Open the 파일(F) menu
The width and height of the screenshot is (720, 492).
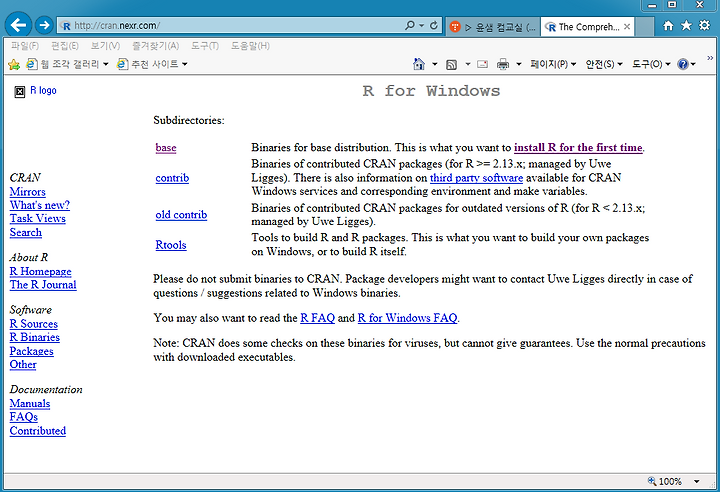coord(25,46)
